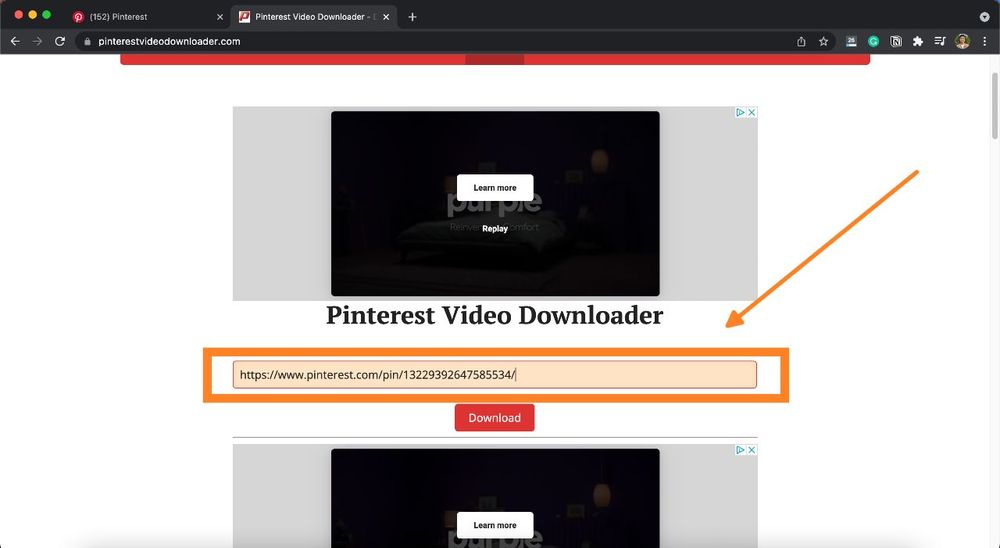Open AdChoices info on top ad
Viewport: 1000px width, 548px height.
coord(740,112)
